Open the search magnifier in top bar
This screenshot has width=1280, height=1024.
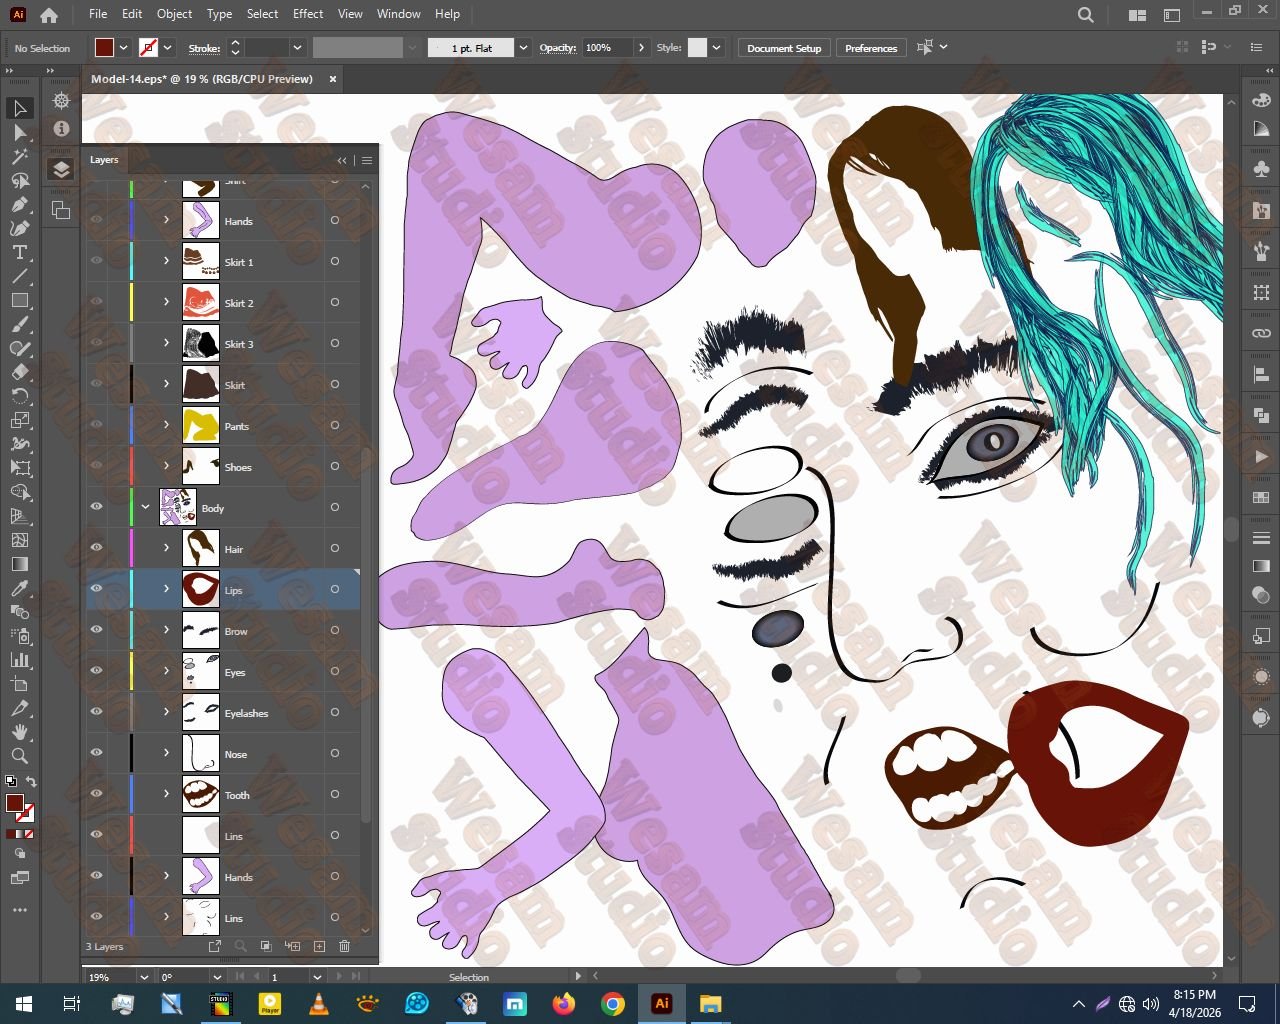pyautogui.click(x=1086, y=15)
